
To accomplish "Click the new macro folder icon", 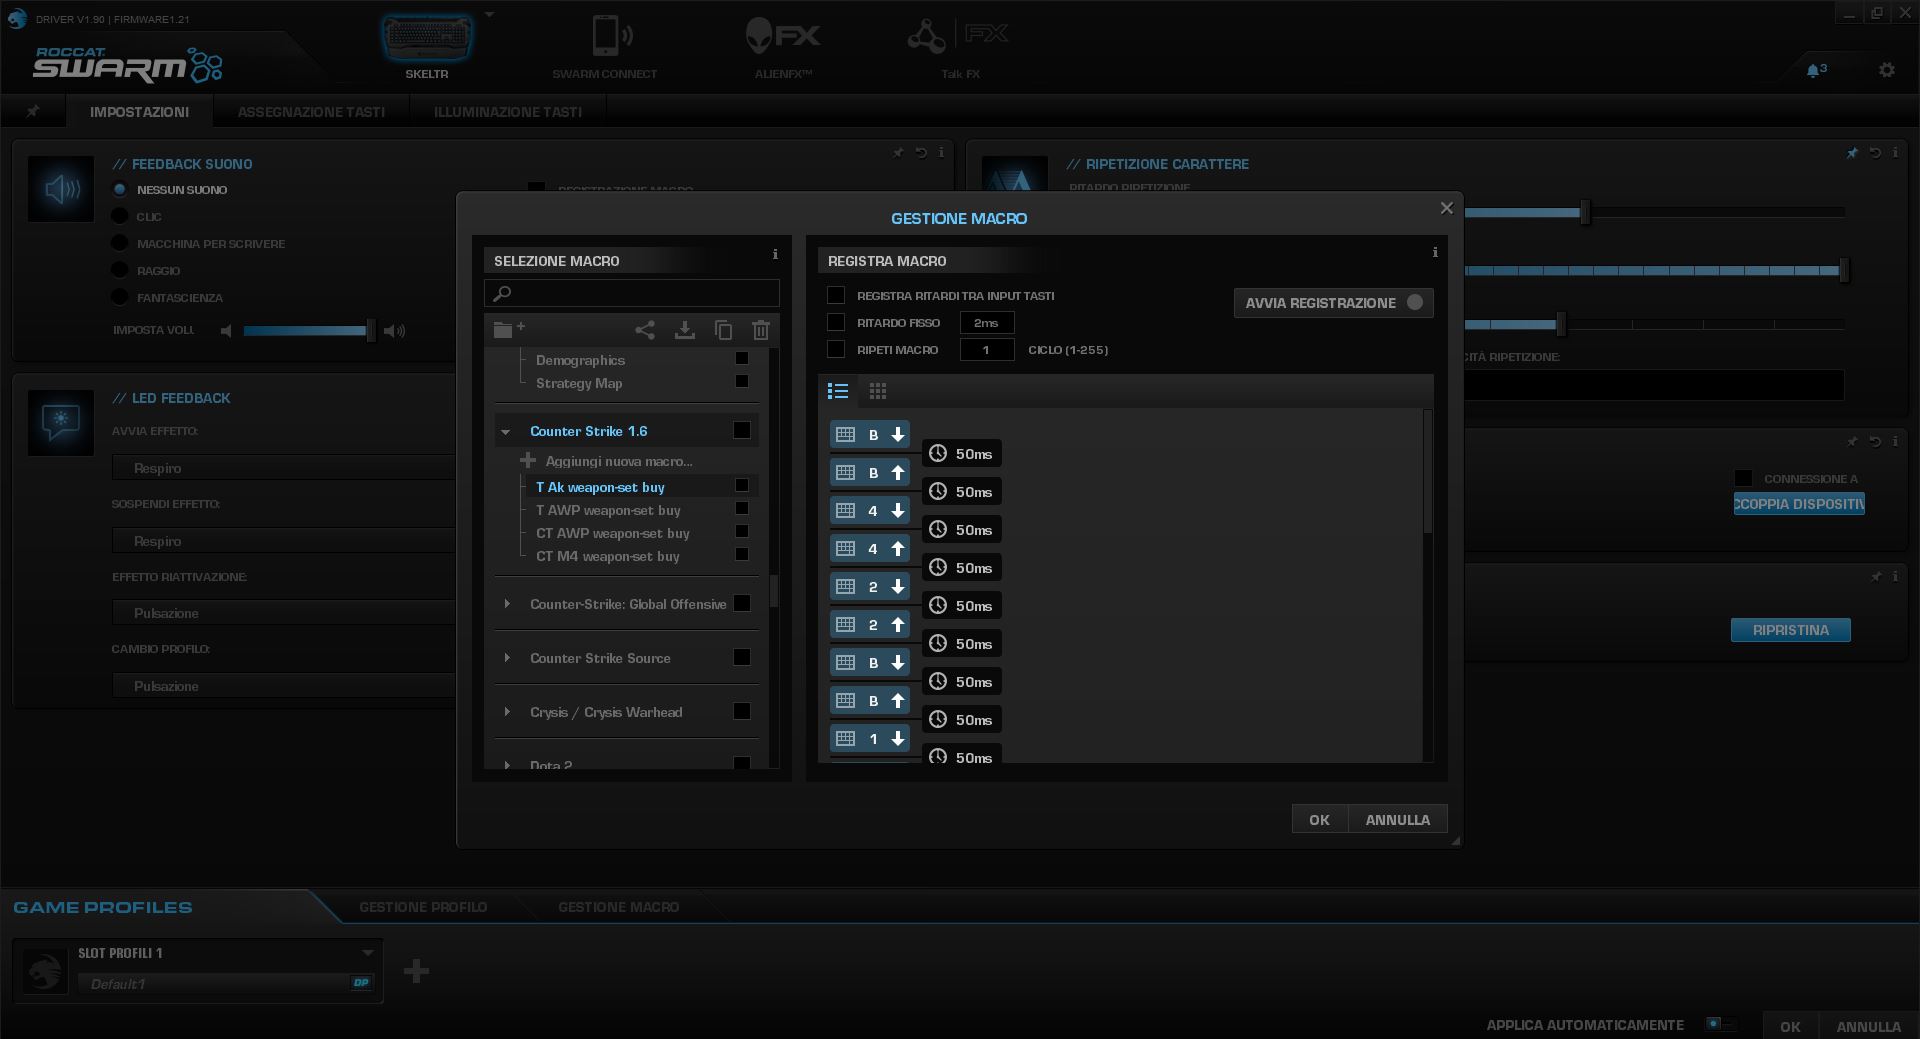I will click(x=508, y=330).
